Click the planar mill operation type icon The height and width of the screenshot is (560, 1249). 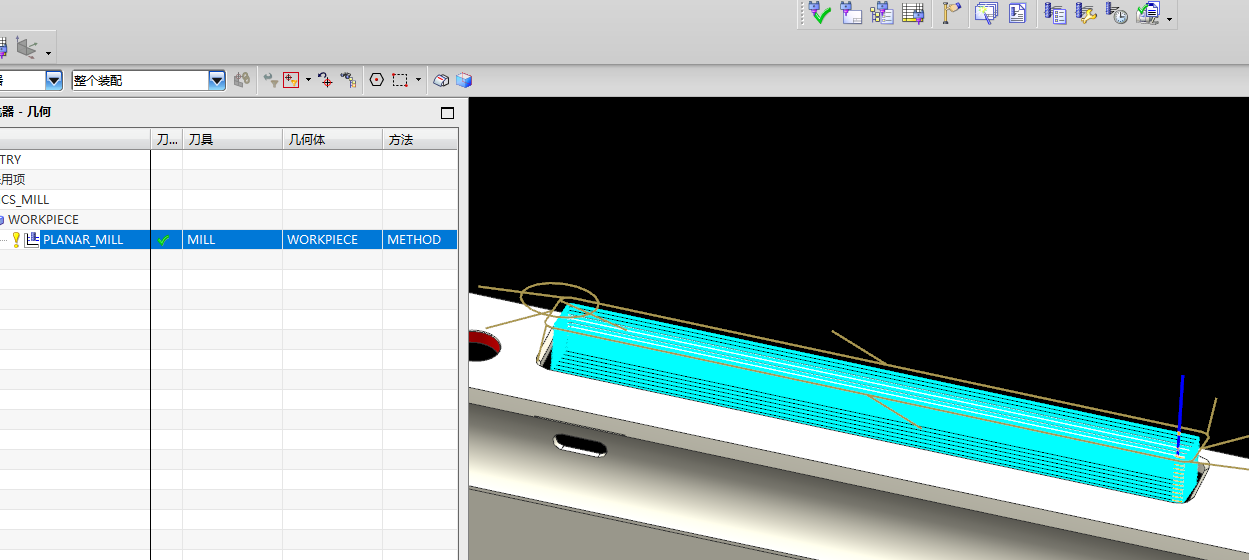(32, 239)
